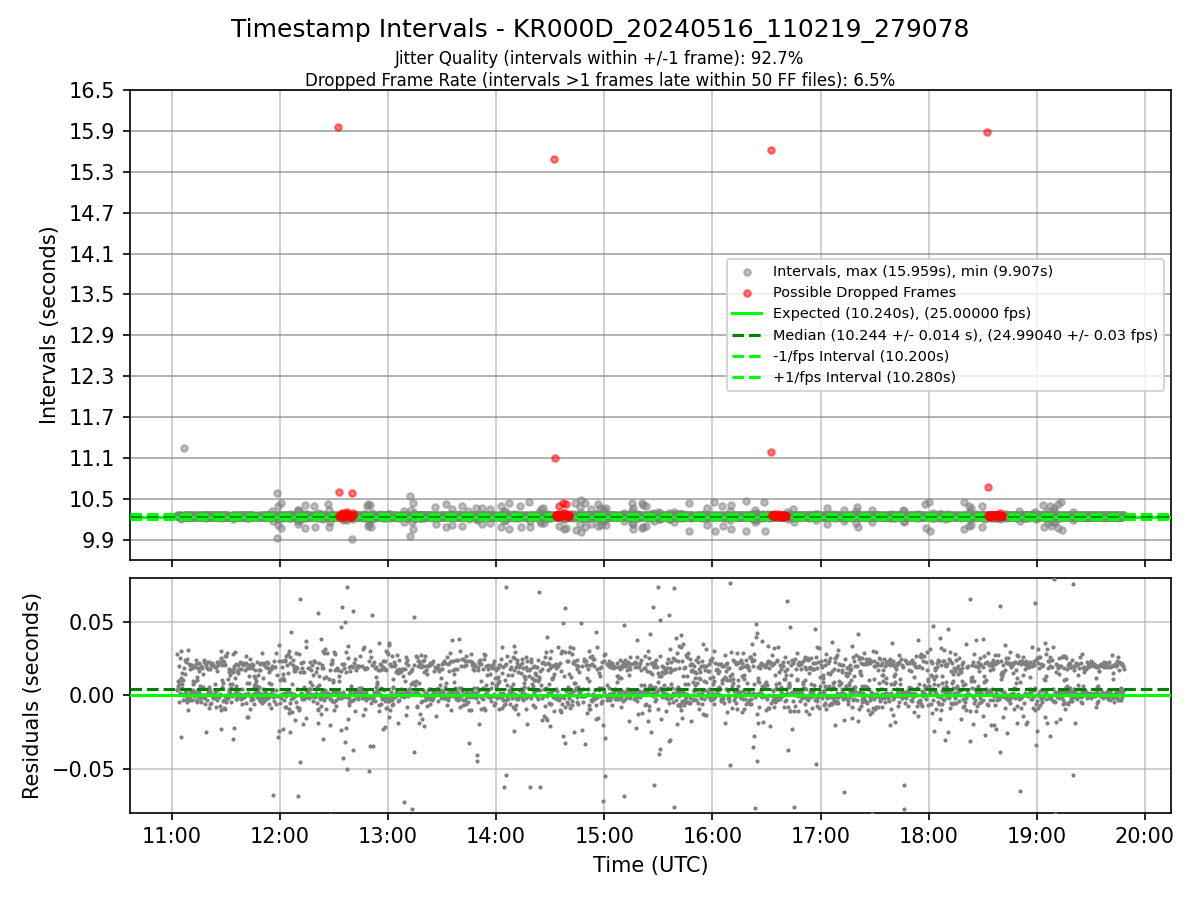Screen dimensions: 1200x900
Task: Click the red dropped-frame point near 15.9s at 12:30
Action: point(338,127)
